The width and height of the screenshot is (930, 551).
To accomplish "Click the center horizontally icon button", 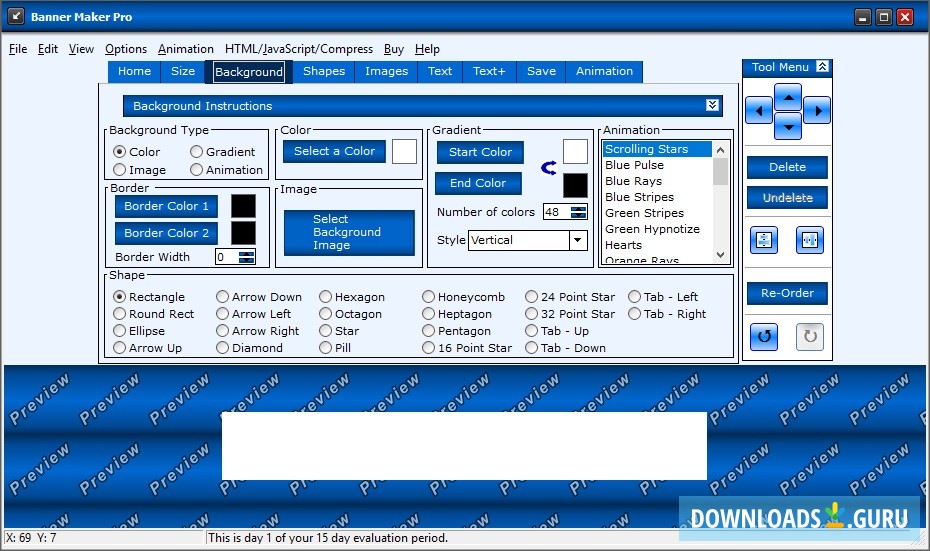I will (x=810, y=240).
